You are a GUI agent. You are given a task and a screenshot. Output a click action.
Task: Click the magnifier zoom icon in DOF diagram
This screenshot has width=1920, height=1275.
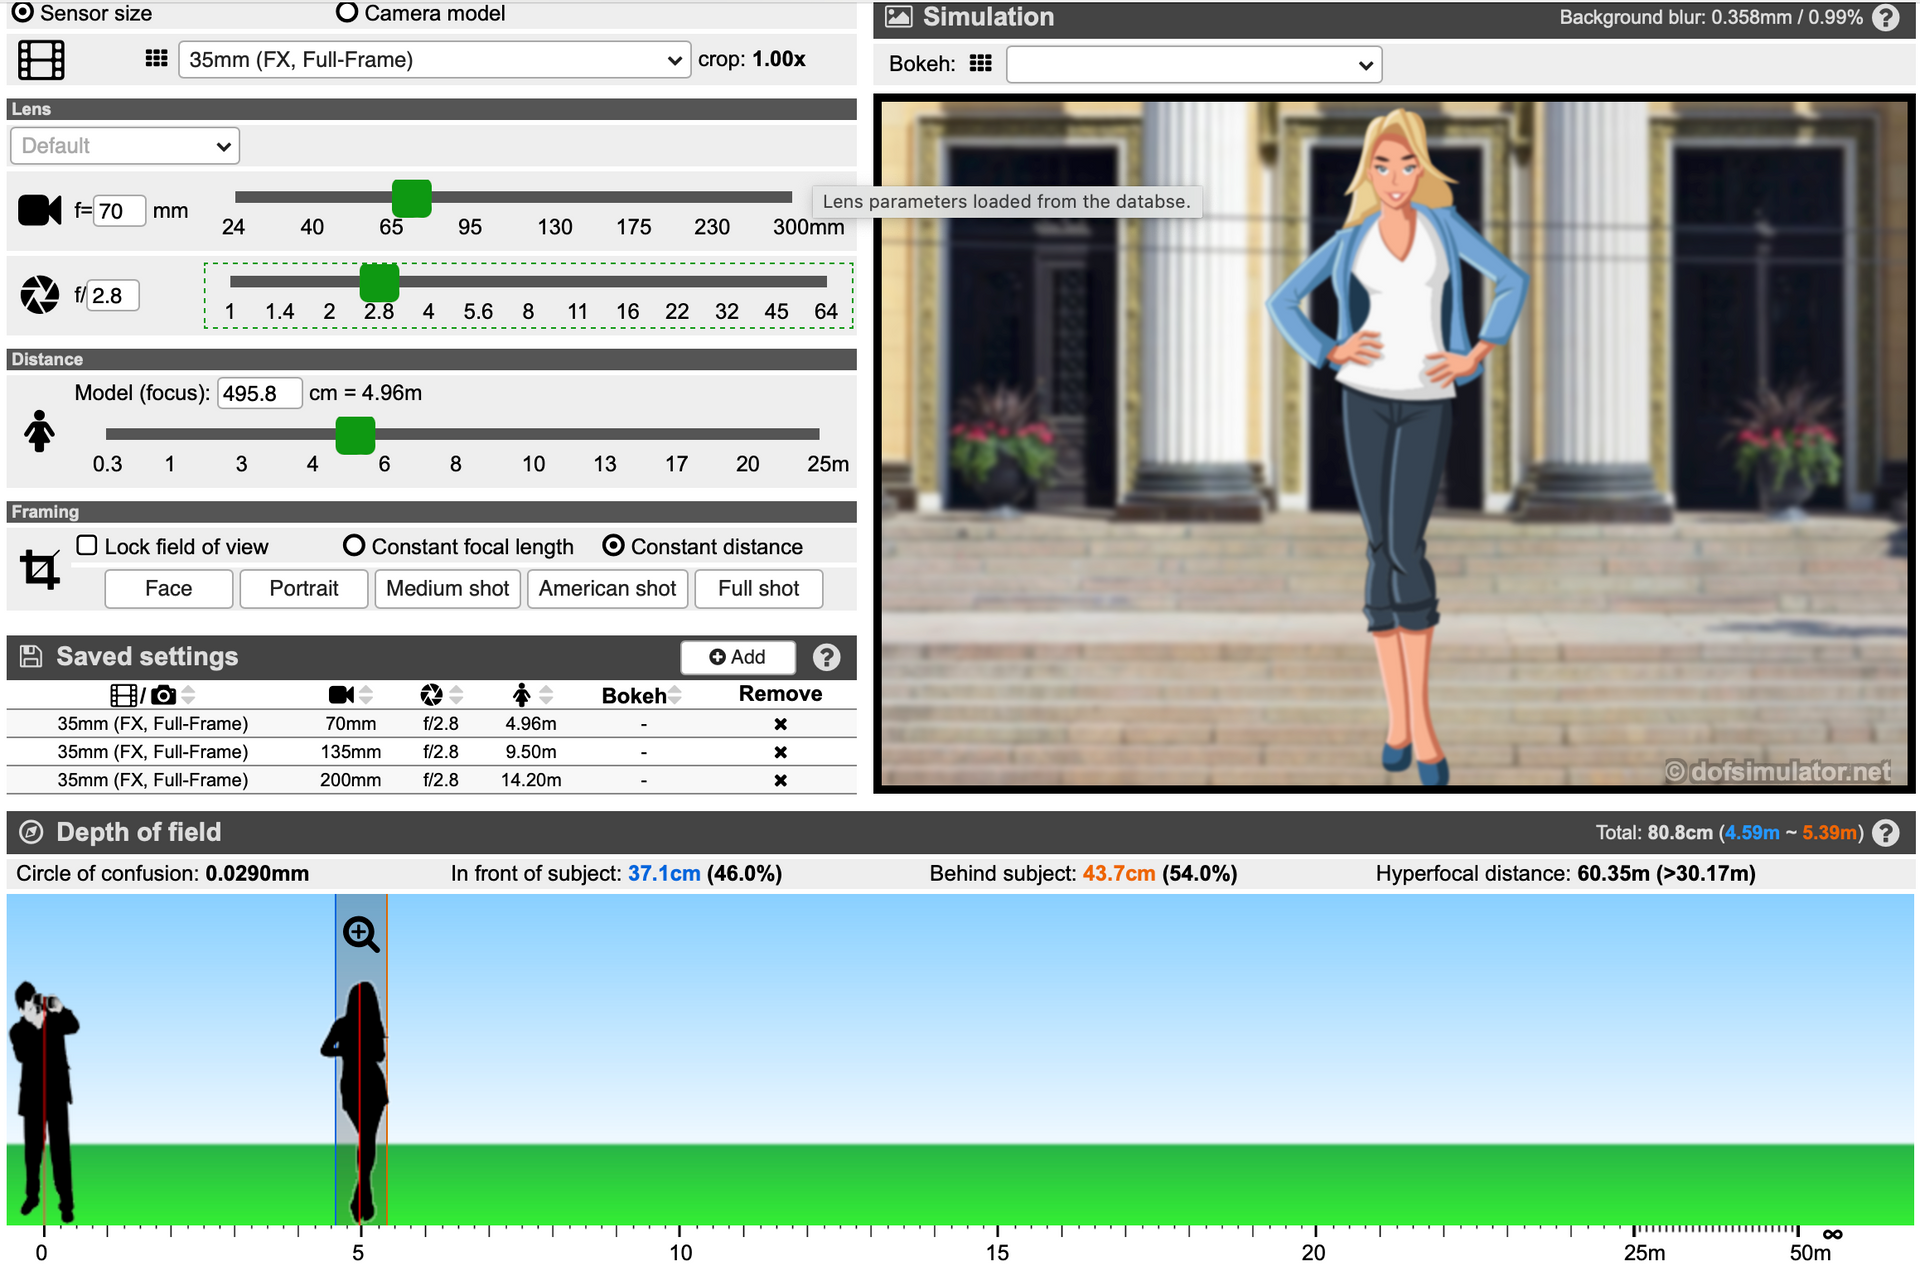361,934
